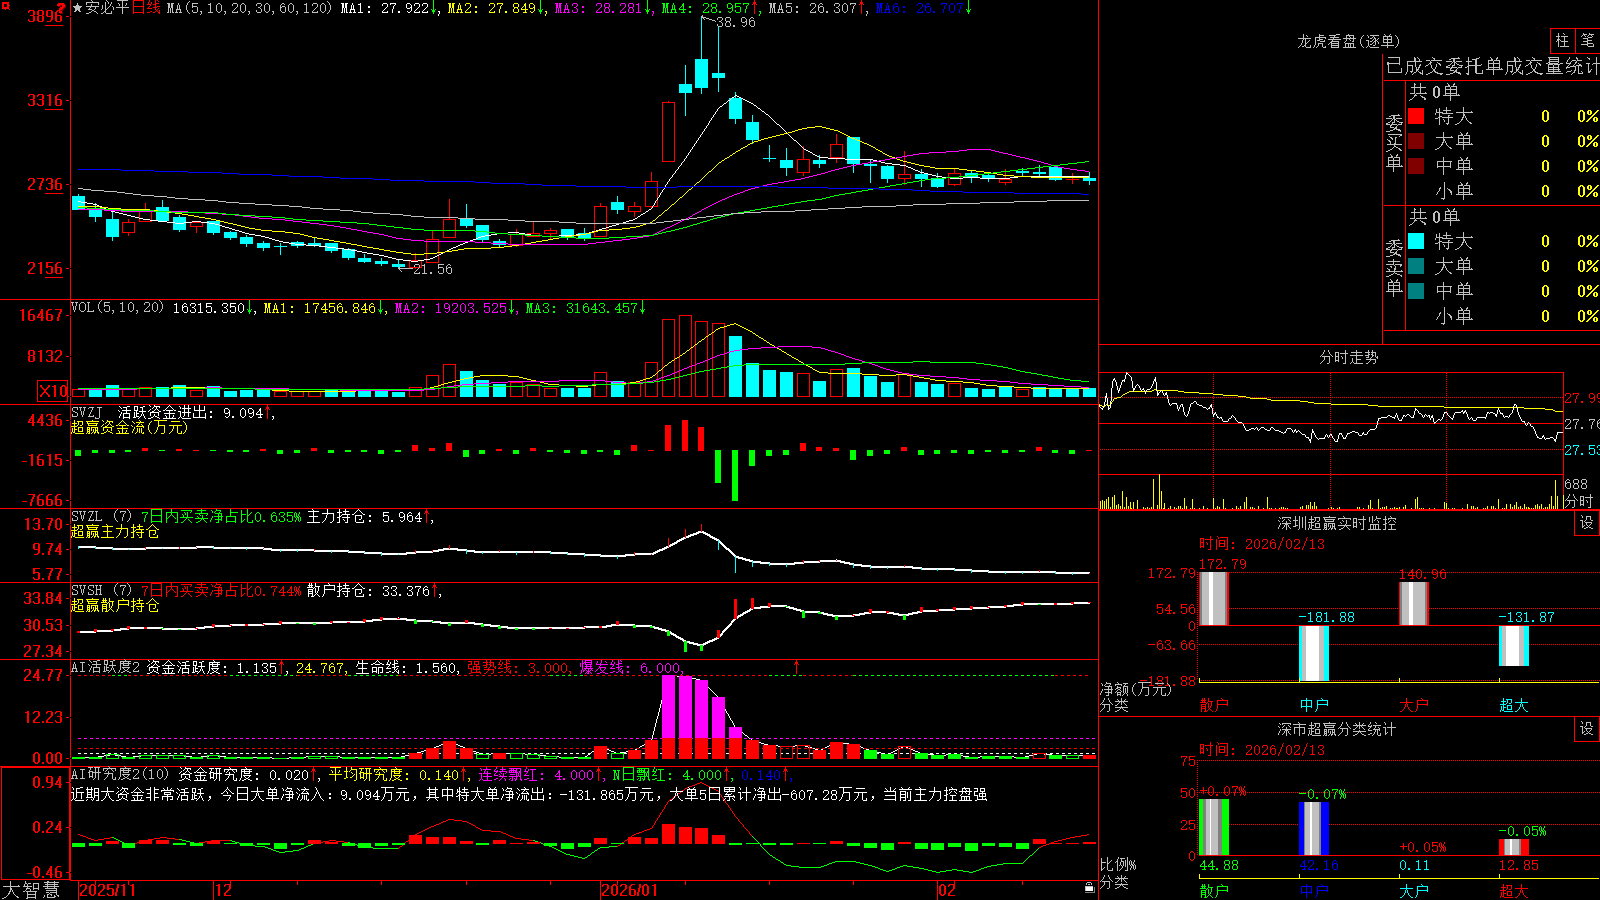Viewport: 1600px width, 900px height.
Task: Click the 44.88 散户 ratio value
Action: [1218, 865]
